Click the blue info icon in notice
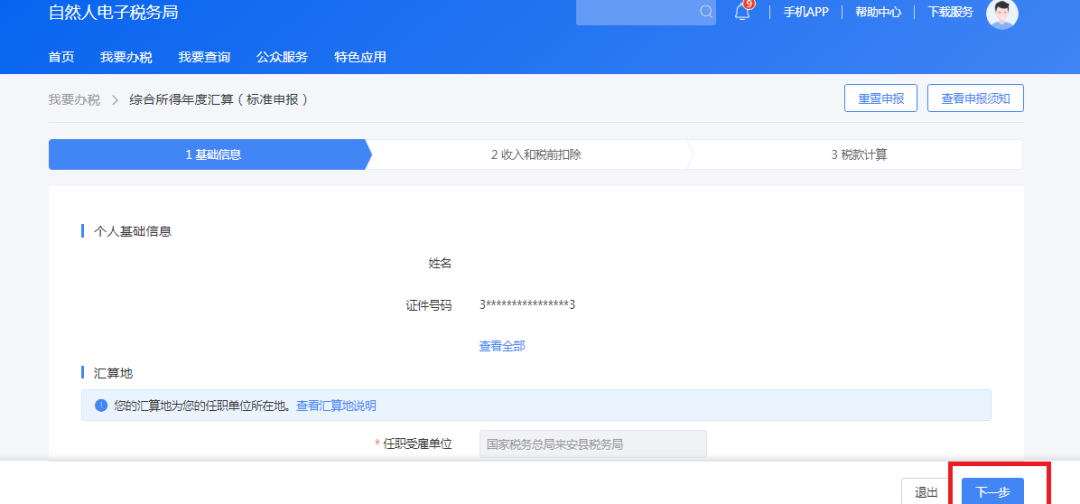Screen dimensions: 1080x504 tap(100, 406)
